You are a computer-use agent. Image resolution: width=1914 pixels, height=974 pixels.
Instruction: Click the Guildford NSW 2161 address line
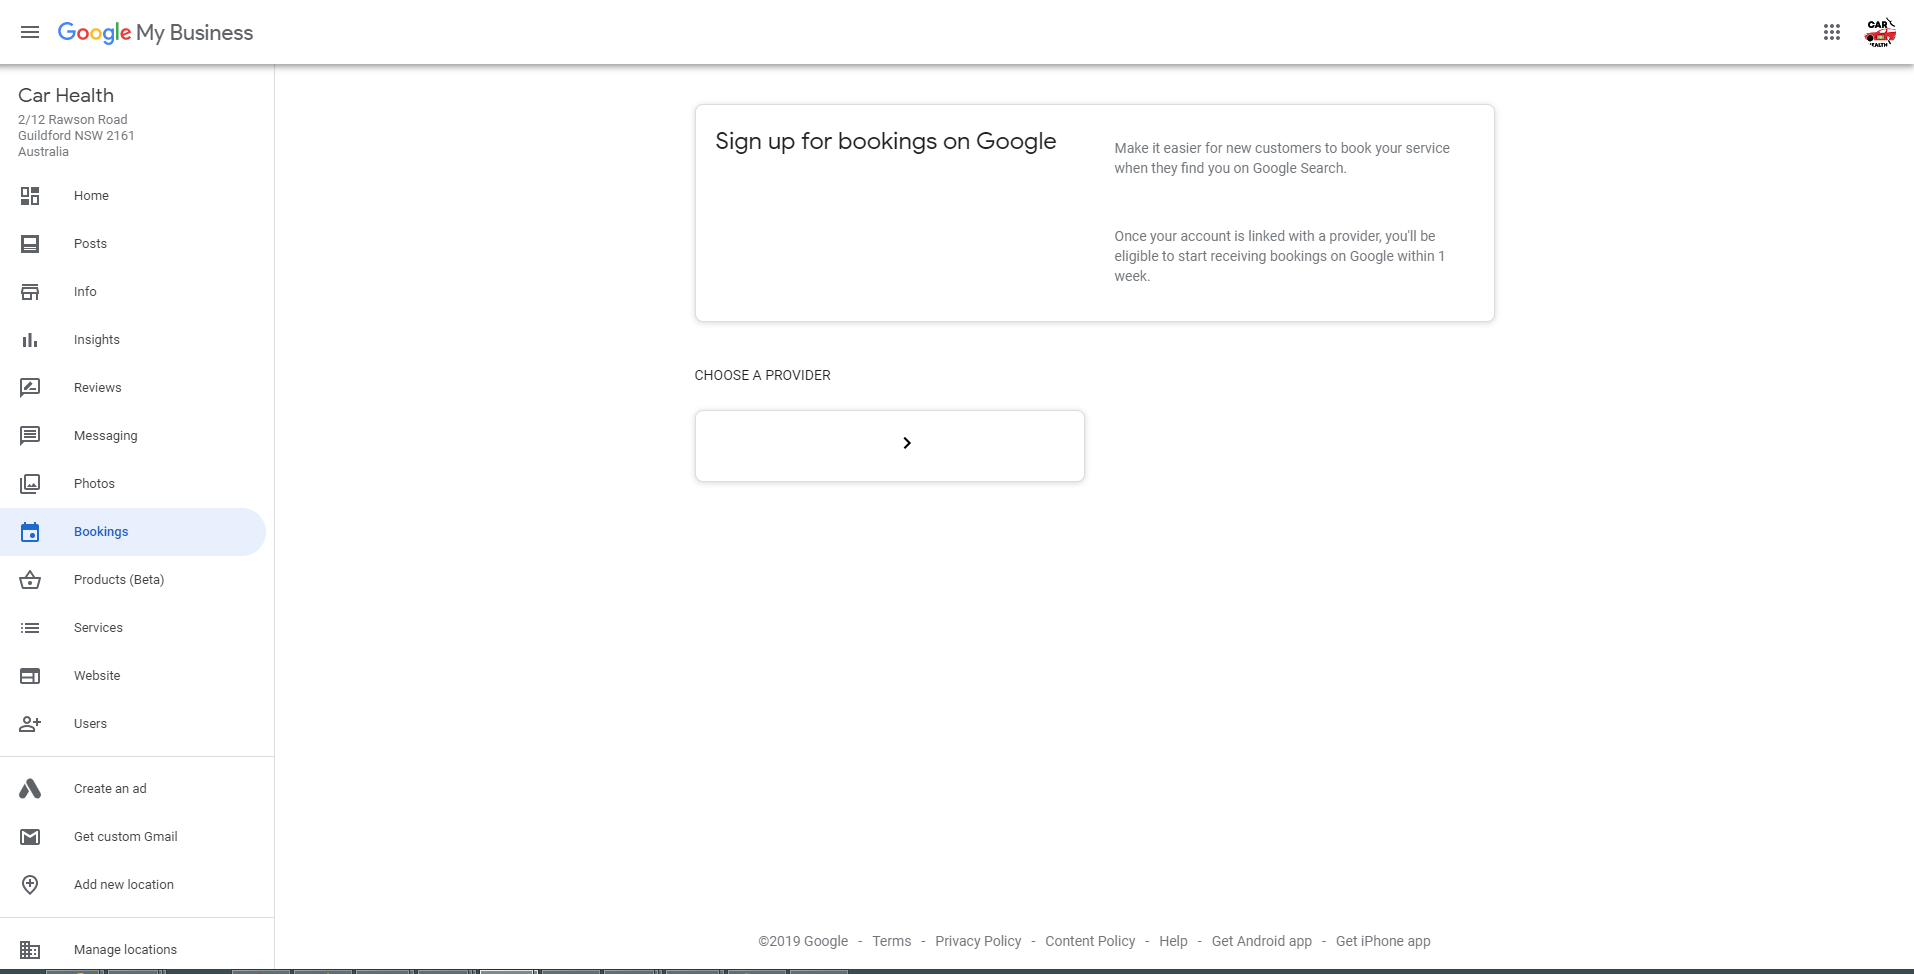pyautogui.click(x=76, y=135)
